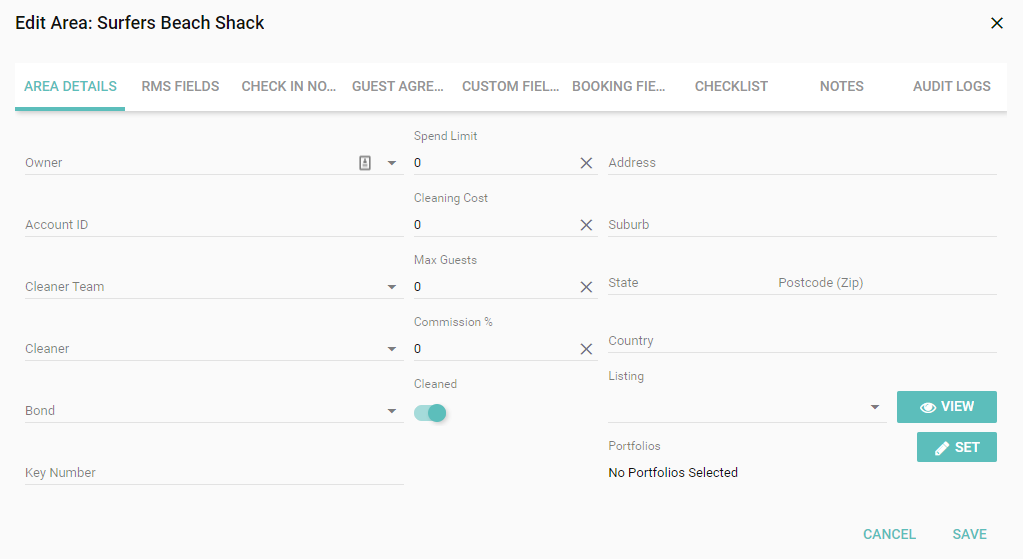View the selected listing
This screenshot has width=1023, height=559.
pos(946,407)
